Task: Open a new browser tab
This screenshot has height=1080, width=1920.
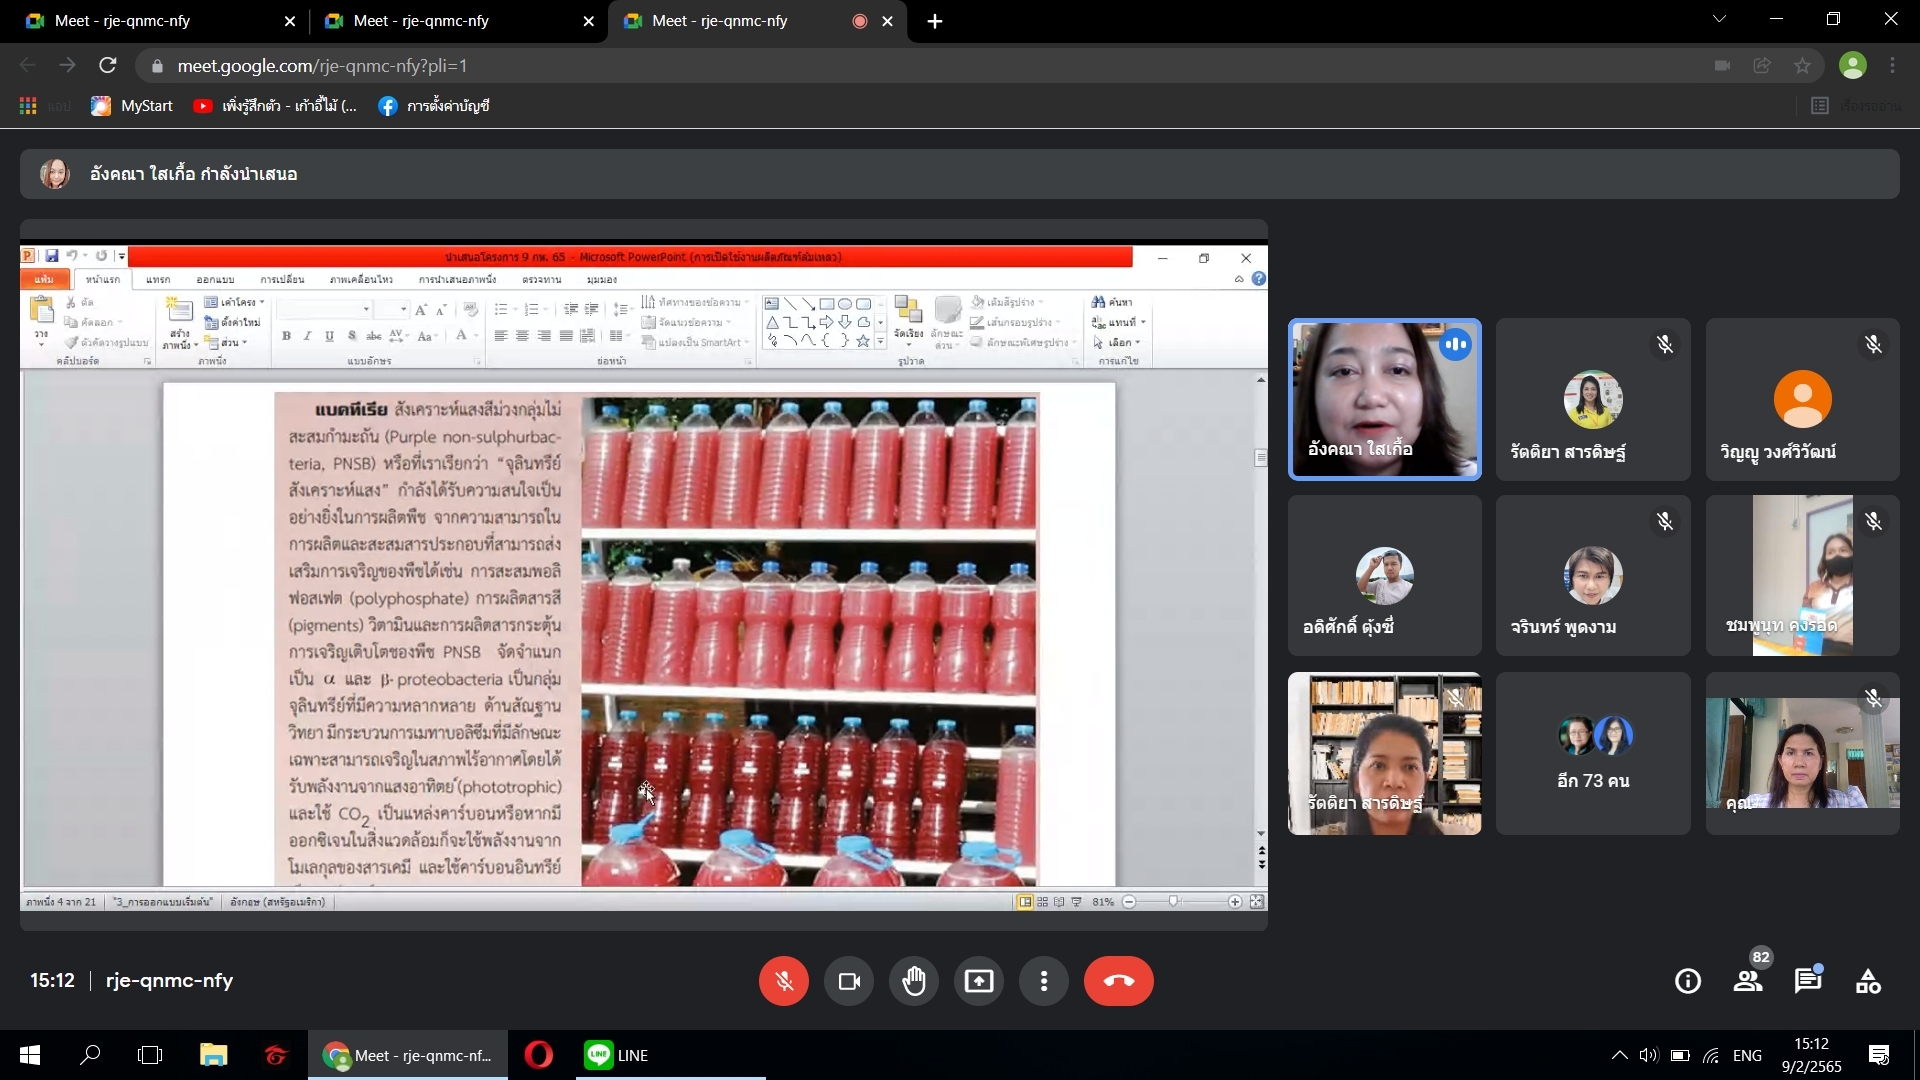Action: 935,21
